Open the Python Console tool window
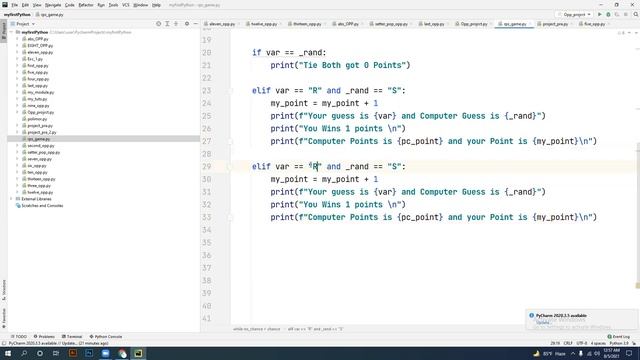This screenshot has height=360, width=640. pos(106,336)
